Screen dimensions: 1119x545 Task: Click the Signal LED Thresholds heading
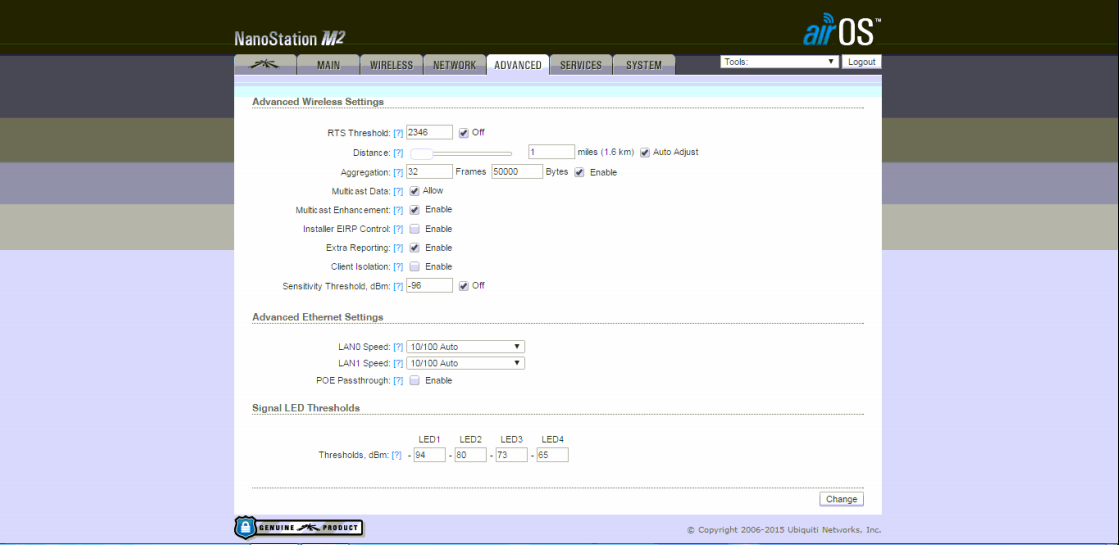(x=306, y=408)
